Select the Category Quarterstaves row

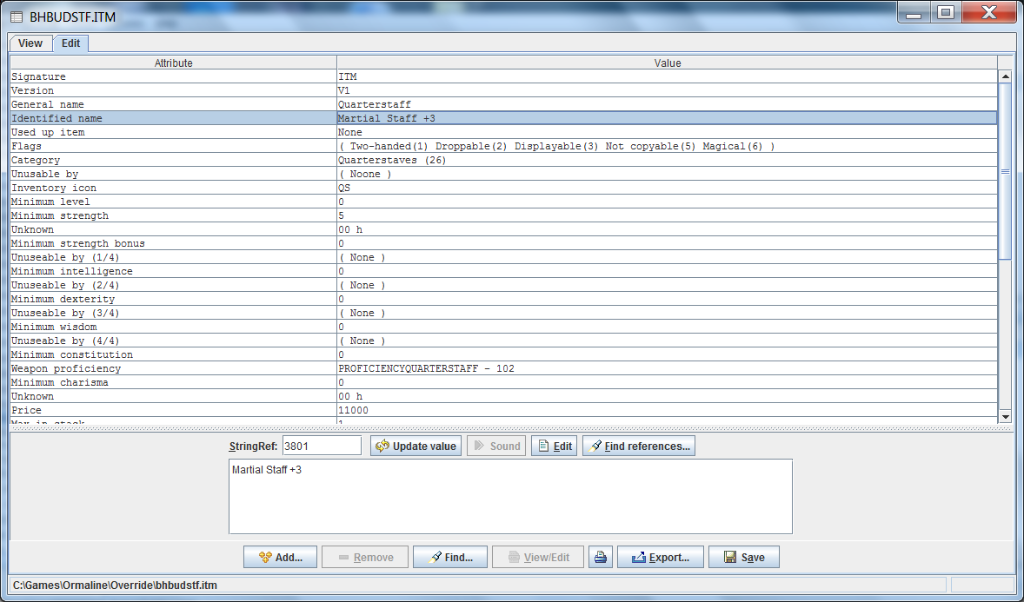(173, 160)
